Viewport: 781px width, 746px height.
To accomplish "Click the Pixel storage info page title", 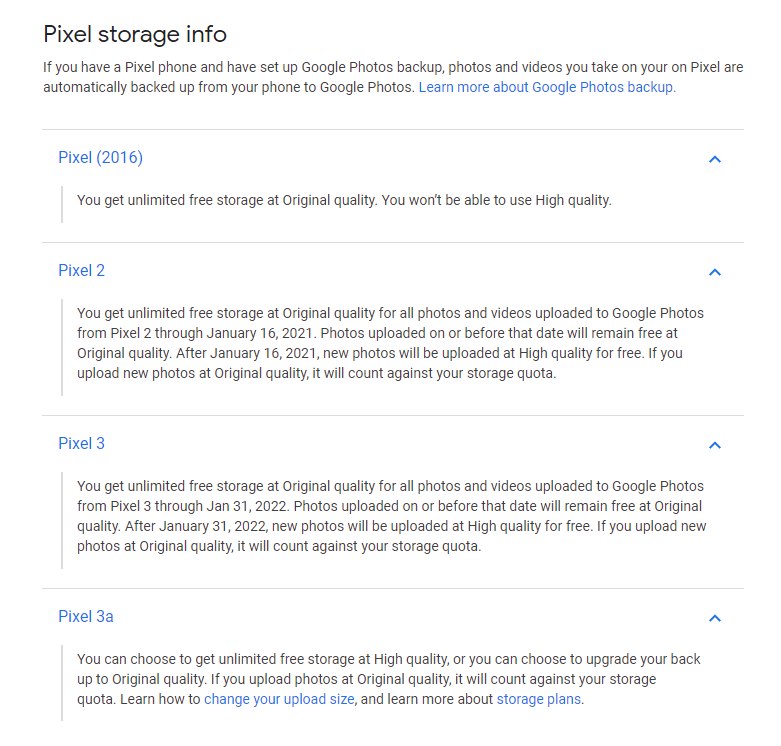I will click(135, 35).
